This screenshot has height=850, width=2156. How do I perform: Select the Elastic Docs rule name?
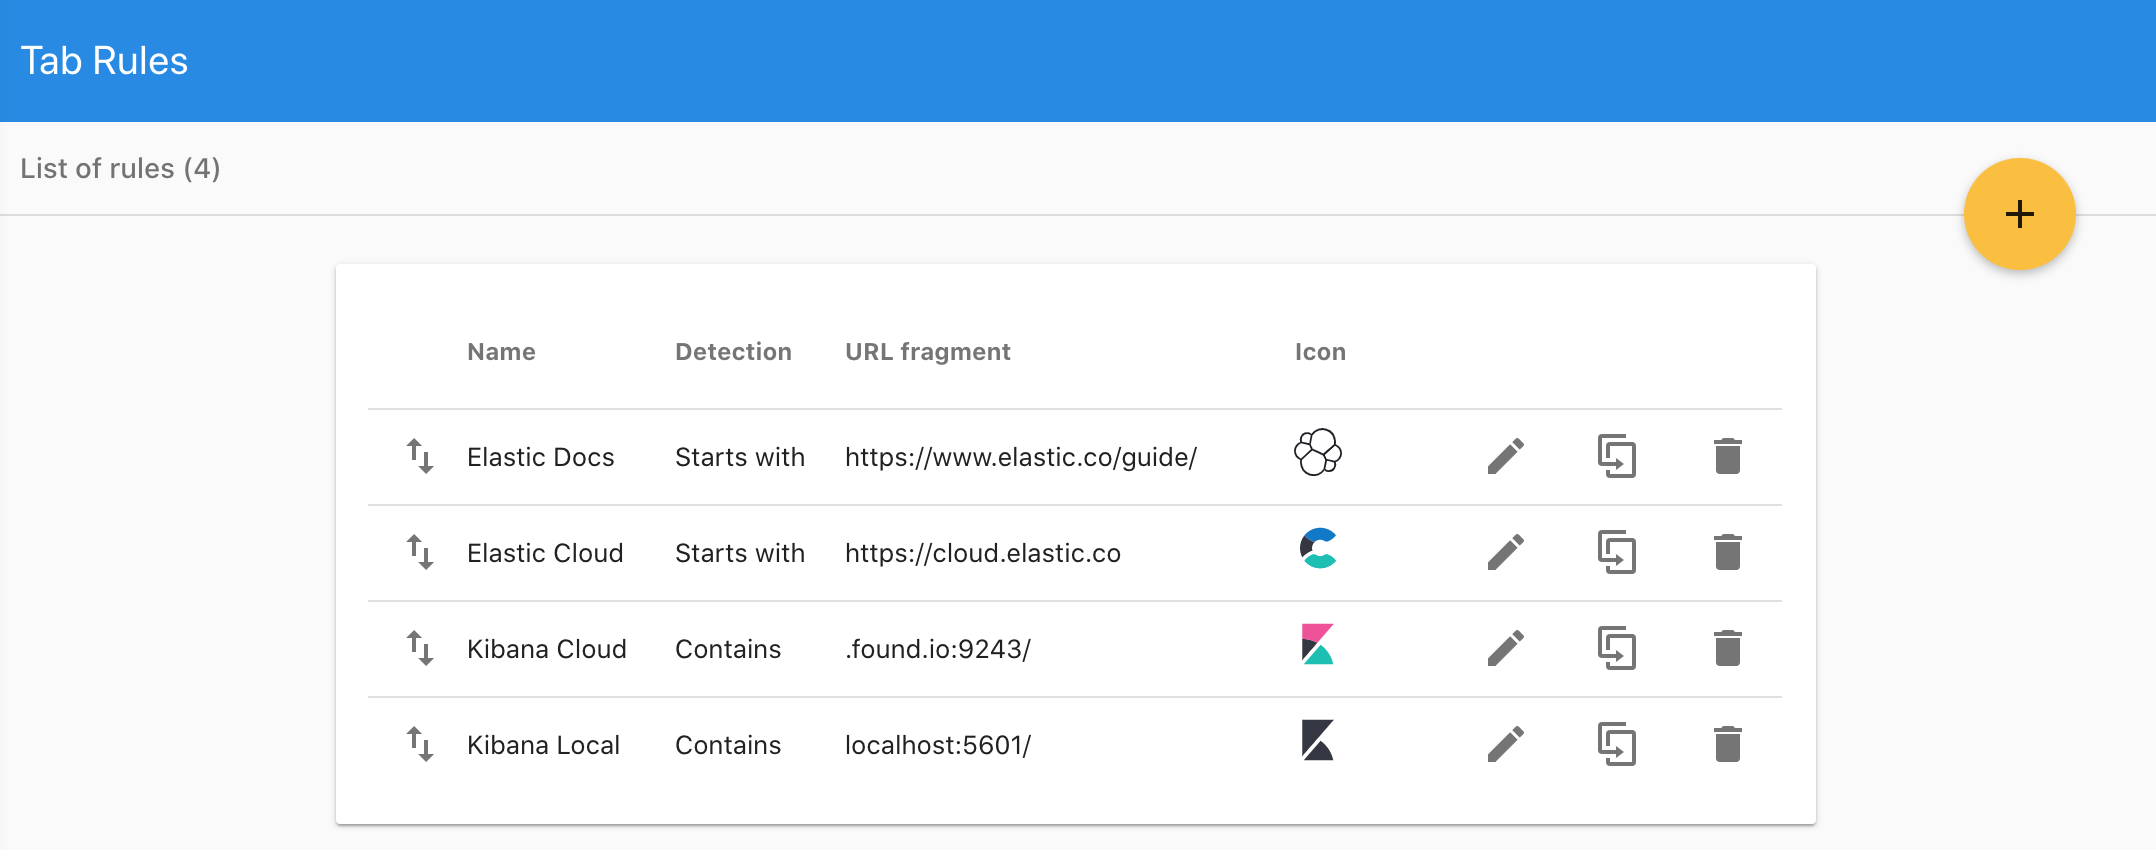pos(540,457)
